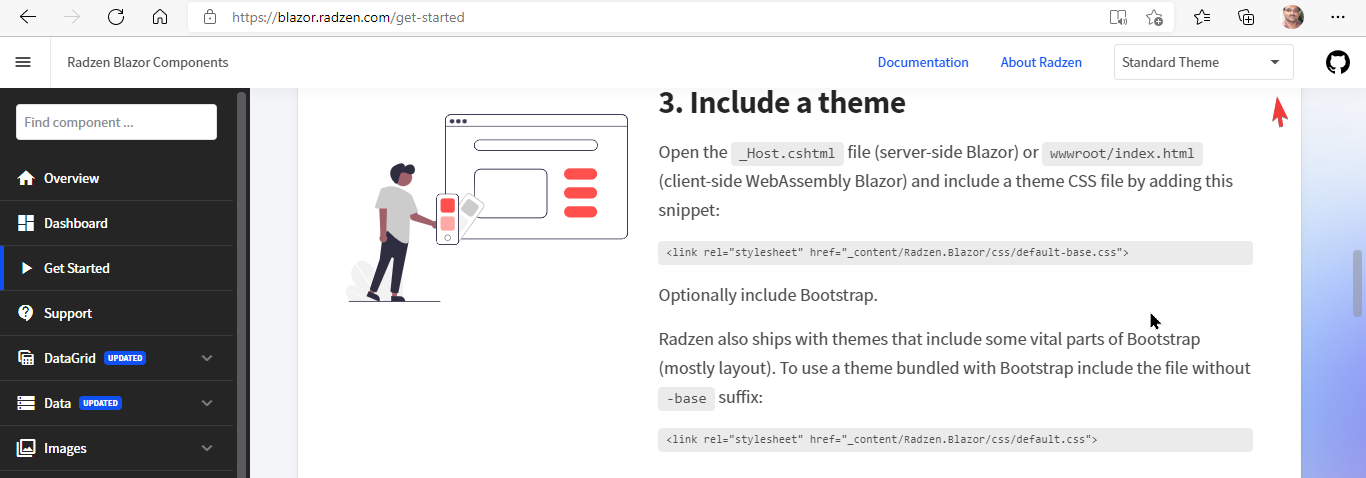Screen dimensions: 1366x478
Task: Click the _Host.cshtml inline code
Action: click(x=788, y=153)
